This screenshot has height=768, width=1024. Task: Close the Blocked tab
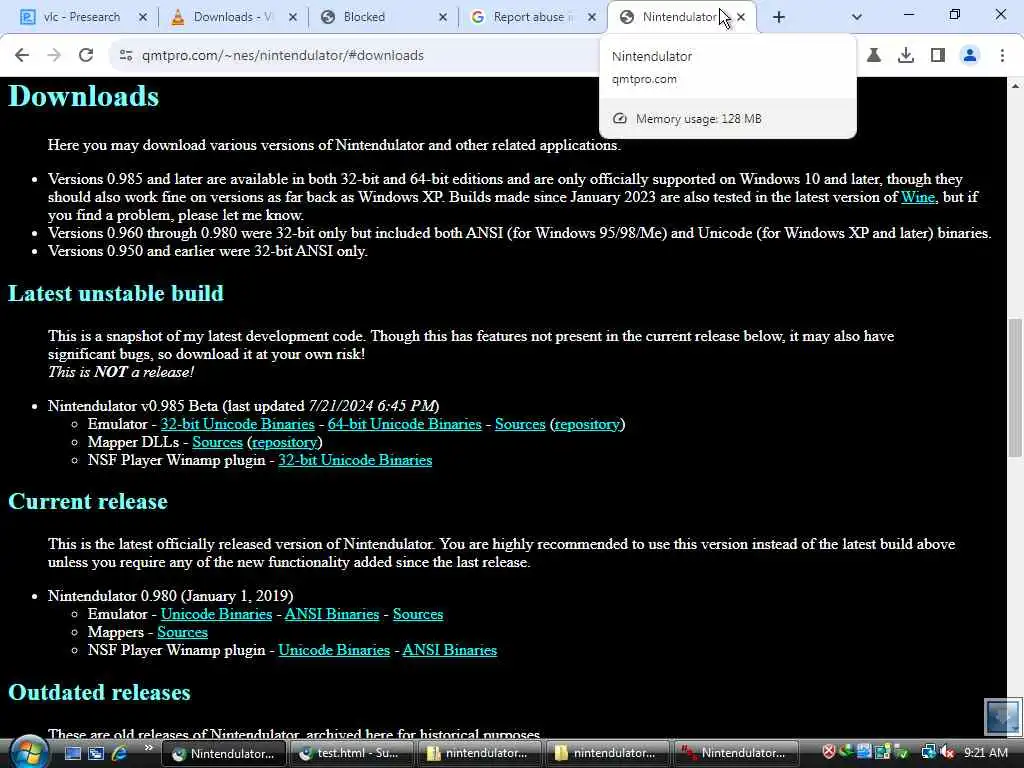pyautogui.click(x=443, y=17)
